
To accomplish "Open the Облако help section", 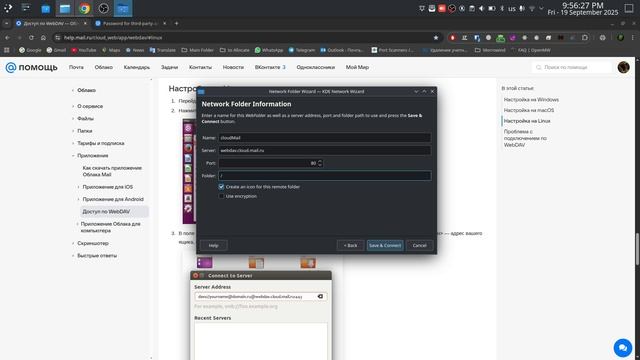I will click(104, 67).
